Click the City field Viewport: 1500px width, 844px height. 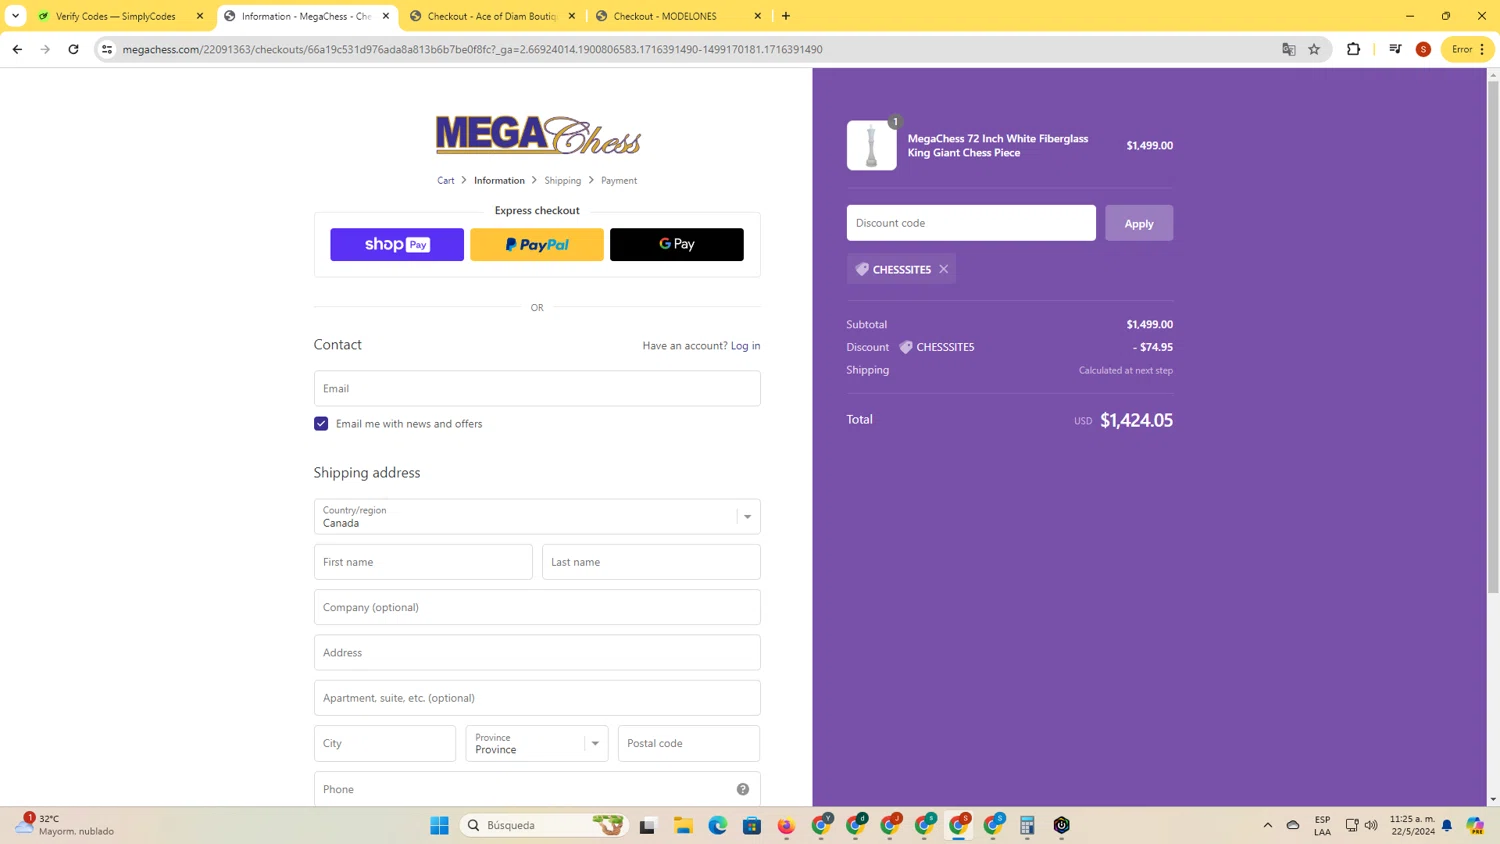click(385, 743)
